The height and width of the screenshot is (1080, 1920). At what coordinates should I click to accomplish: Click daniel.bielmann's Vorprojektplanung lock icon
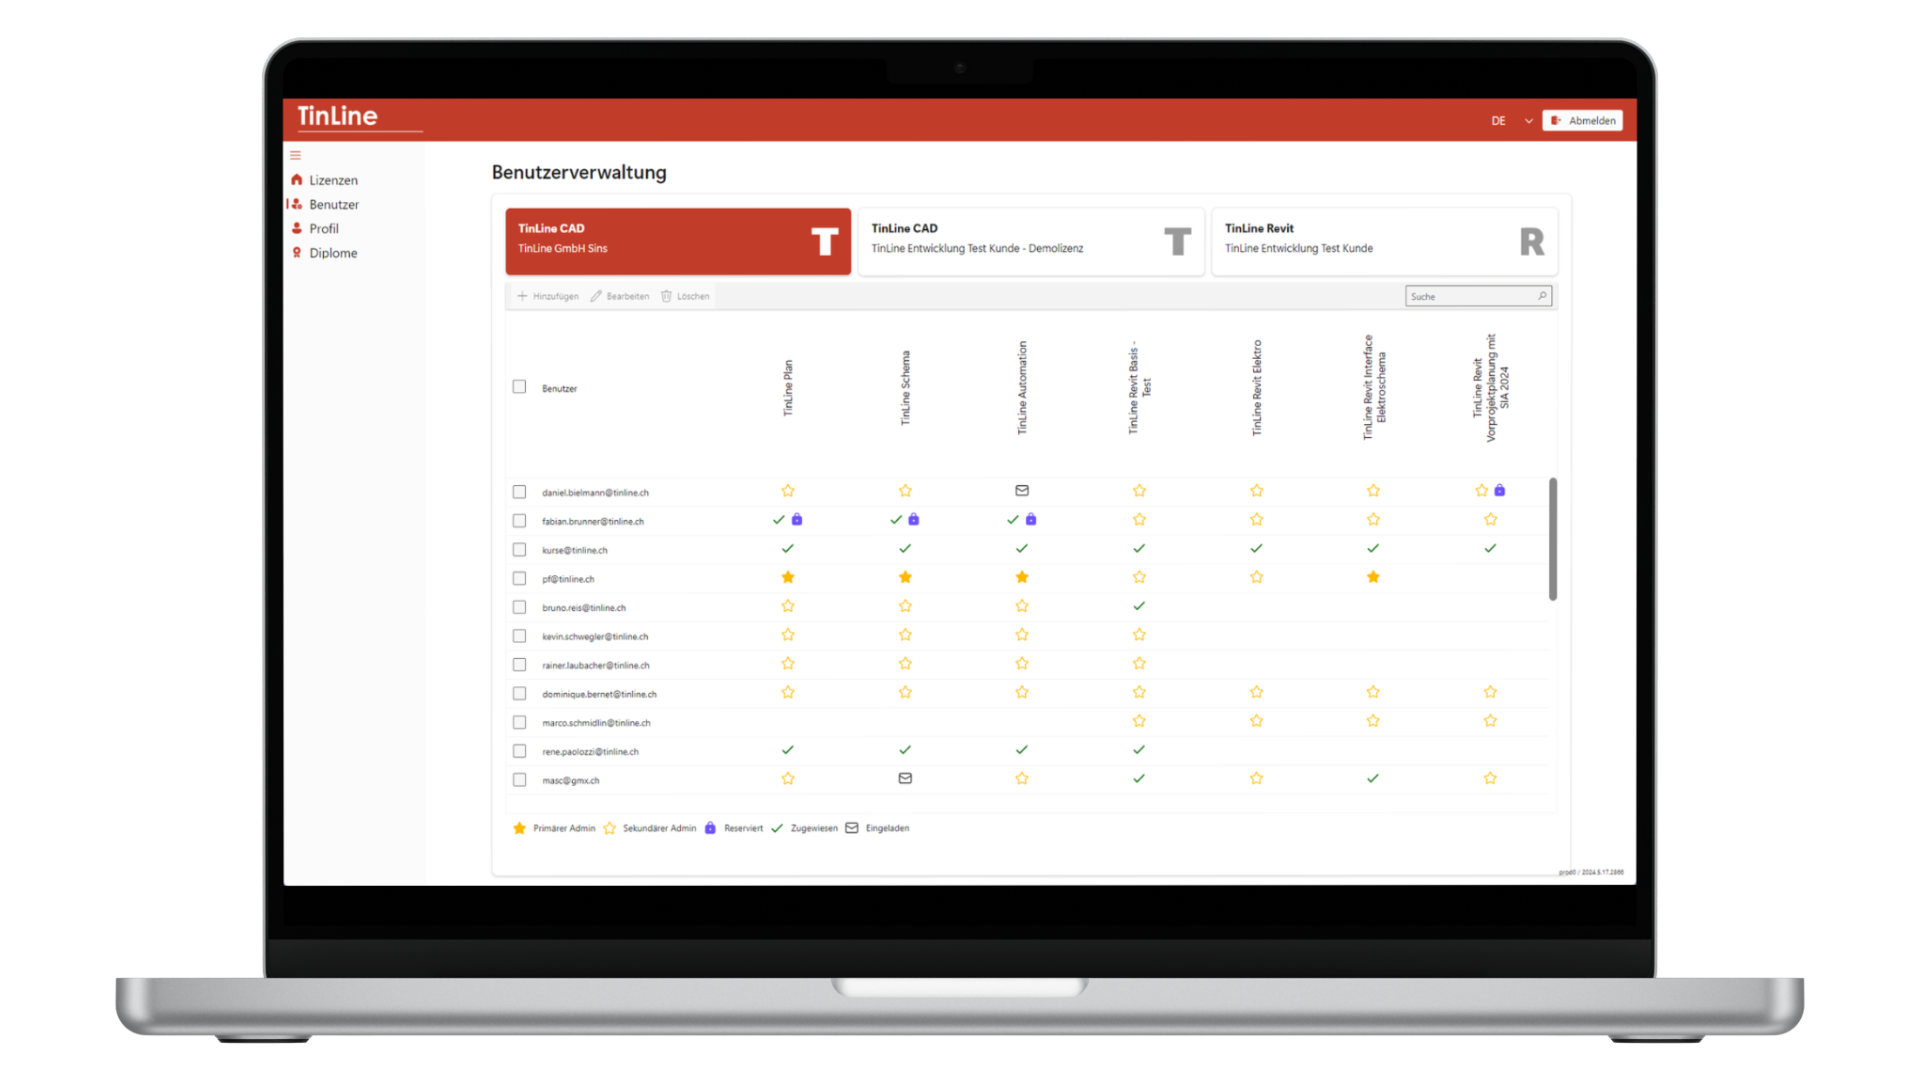tap(1500, 490)
